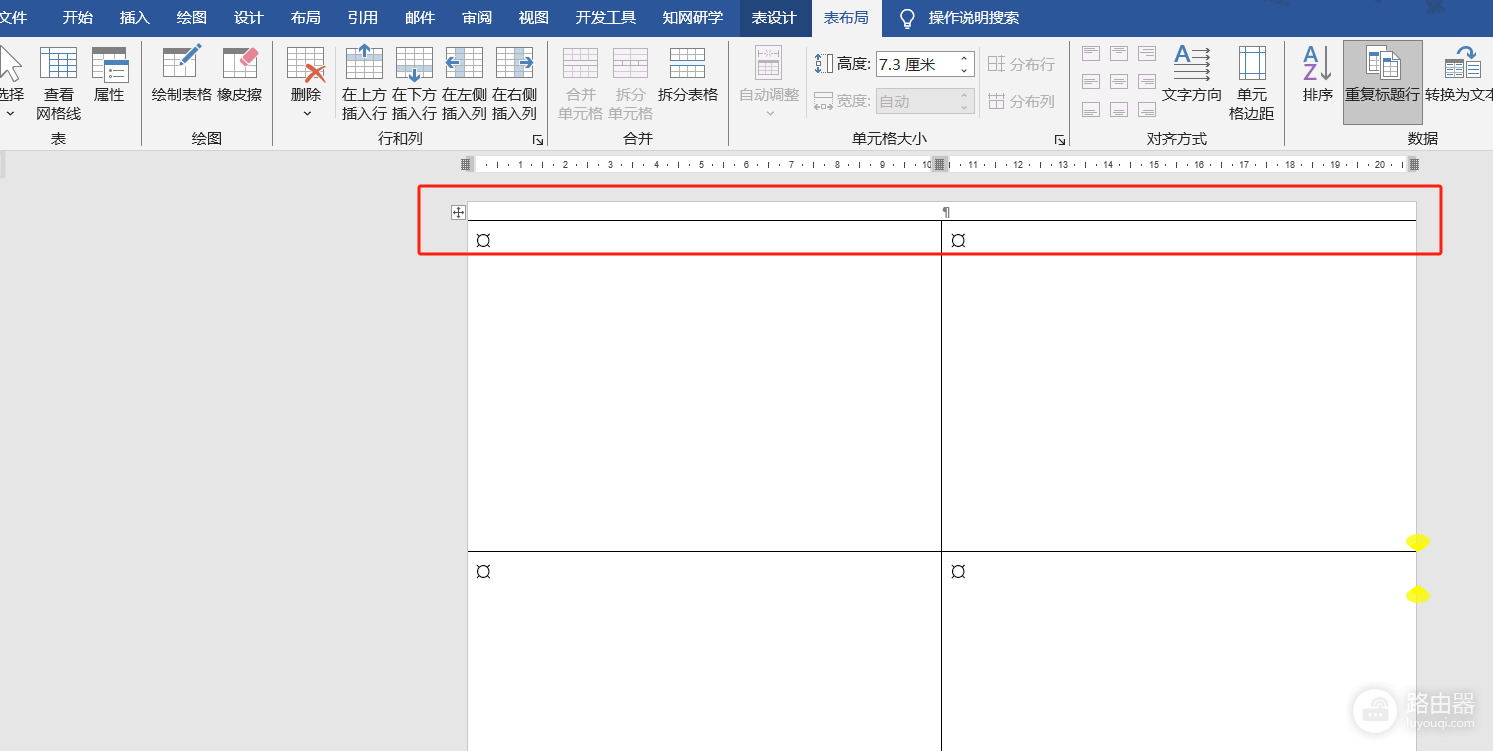This screenshot has height=751, width=1493.
Task: Click Distribute Rows (分布行)
Action: tap(1021, 64)
